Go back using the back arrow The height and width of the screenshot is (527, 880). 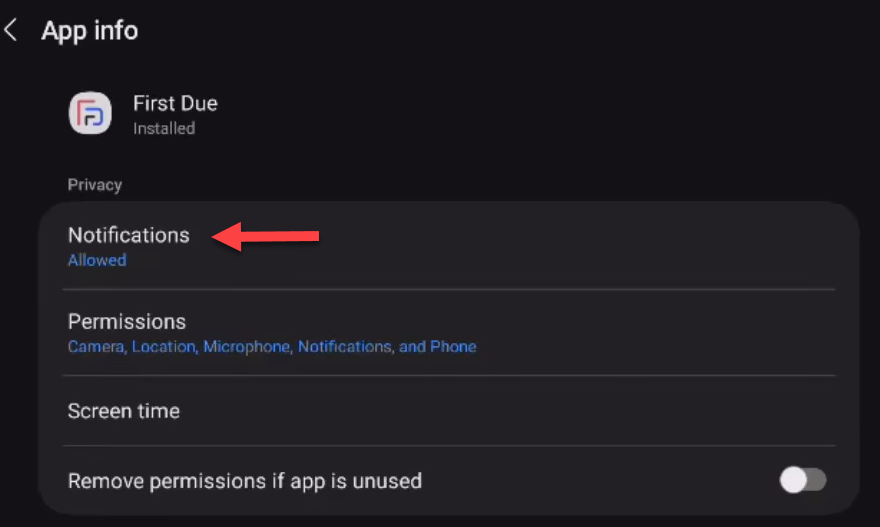pos(11,30)
